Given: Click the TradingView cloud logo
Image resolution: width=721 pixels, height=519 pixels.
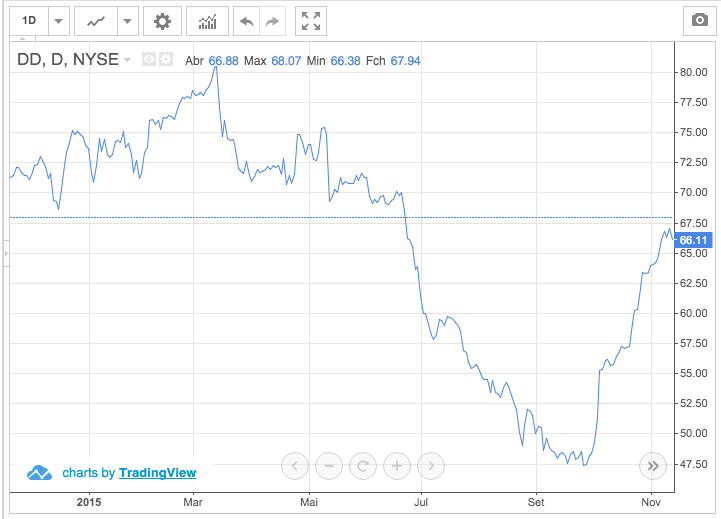Looking at the screenshot, I should coord(39,473).
